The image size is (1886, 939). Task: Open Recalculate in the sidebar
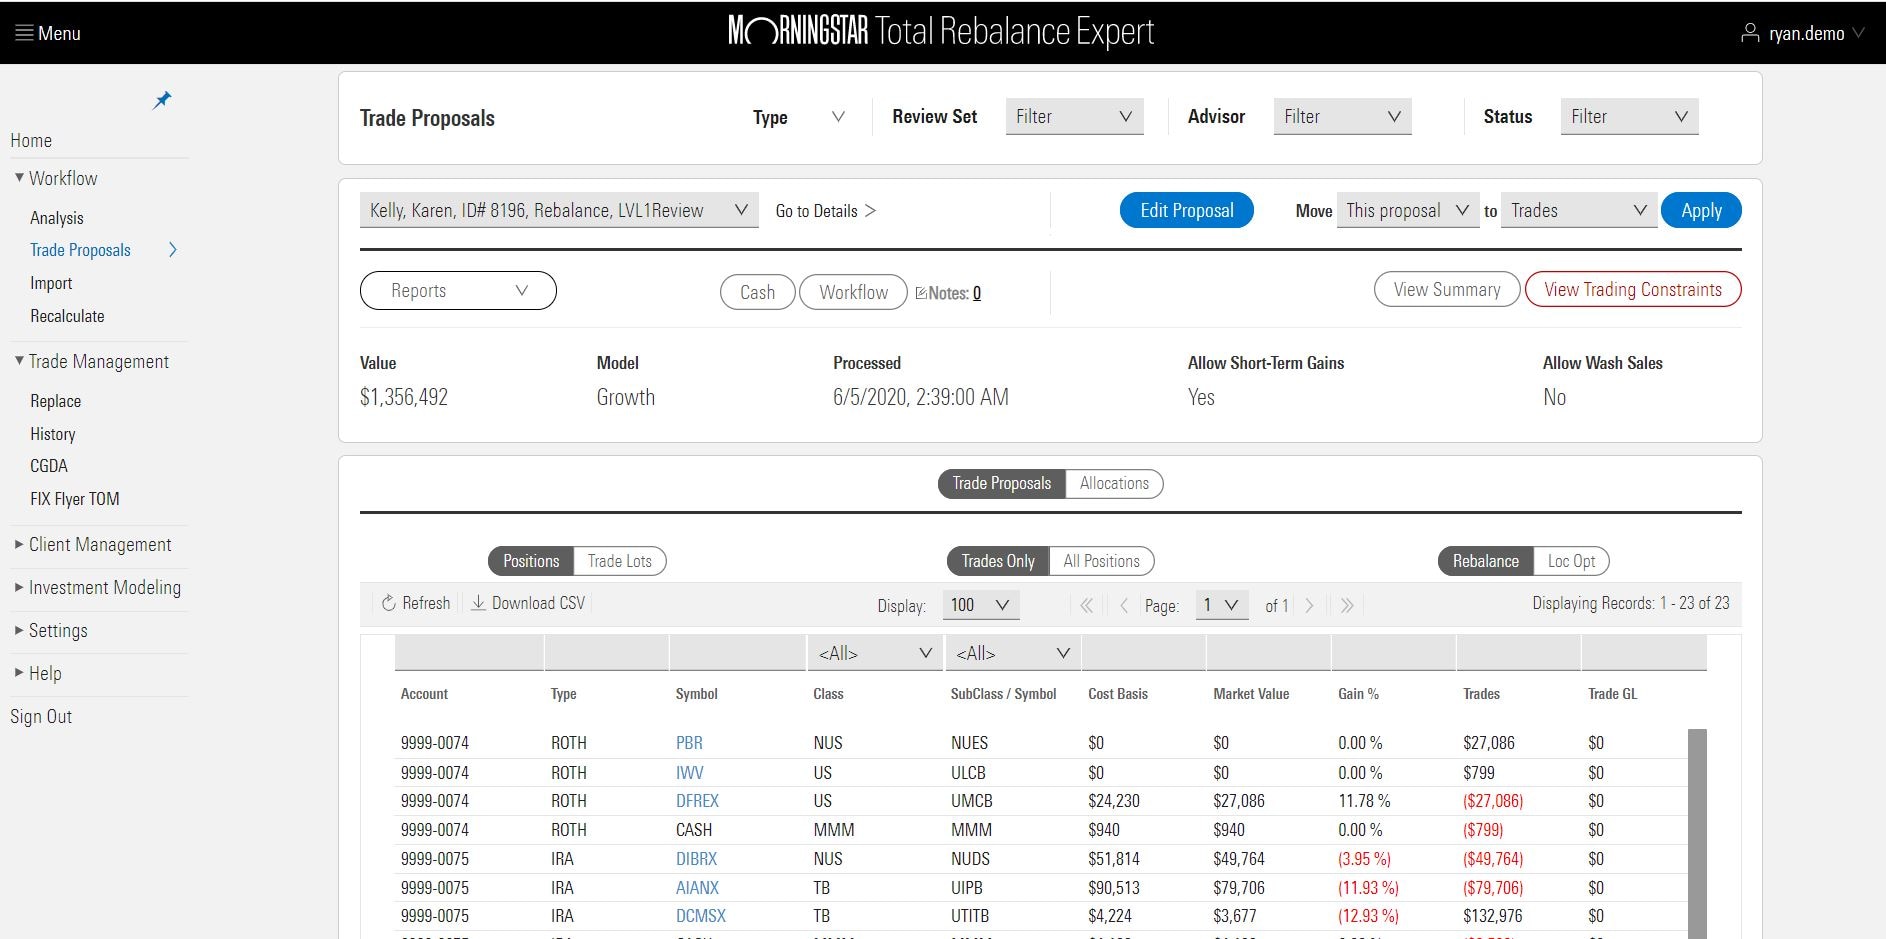coord(67,316)
